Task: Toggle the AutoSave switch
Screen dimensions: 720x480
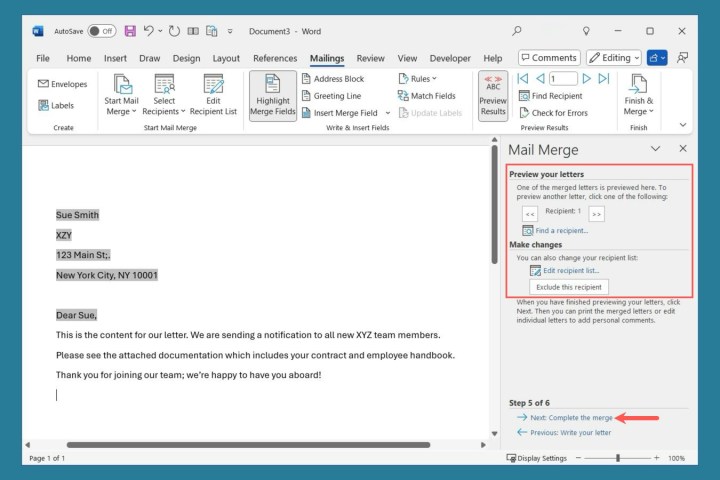Action: [101, 31]
